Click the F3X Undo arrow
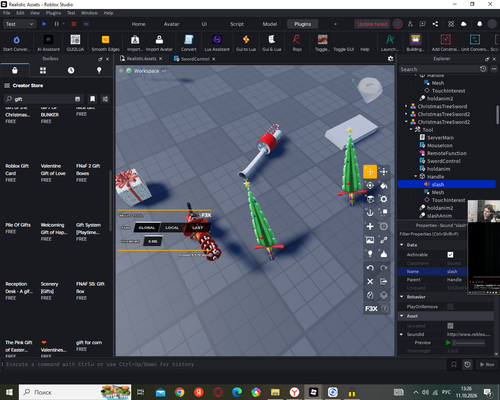Screen dimensions: 500x400 [x=370, y=268]
